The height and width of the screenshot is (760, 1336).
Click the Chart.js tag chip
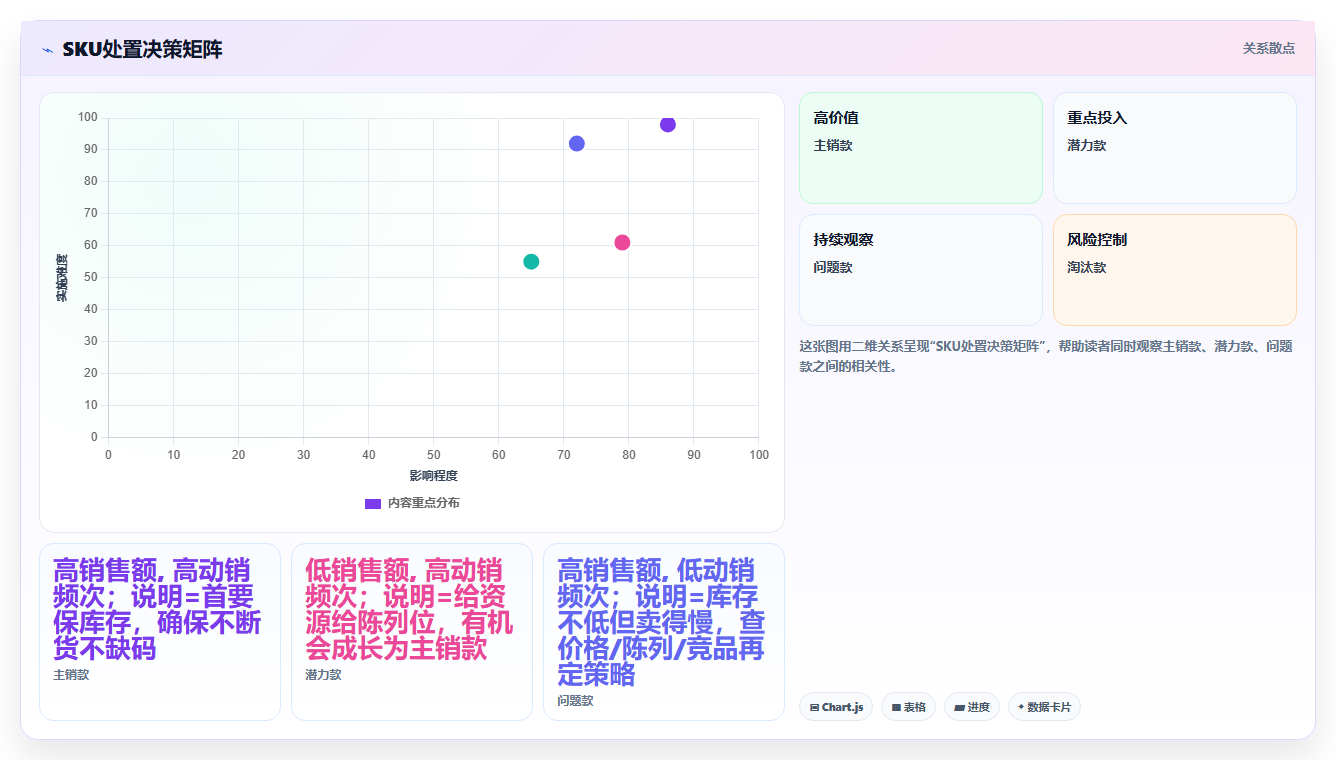[x=836, y=707]
